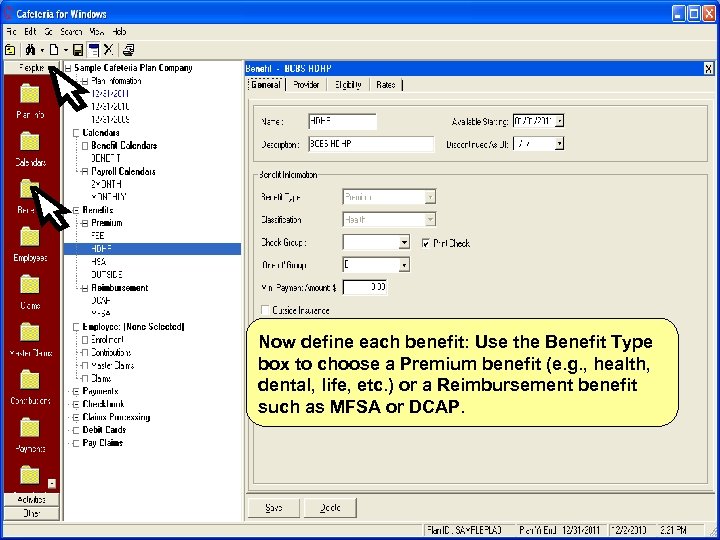Open the Discontinued As Of date dropdown
This screenshot has height=540, width=720.
[559, 144]
